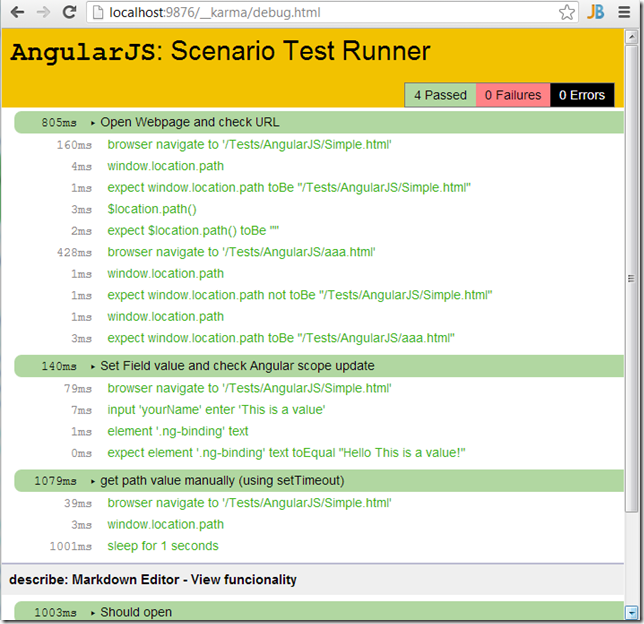This screenshot has height=624, width=644.
Task: Reload the page with the refresh icon
Action: pyautogui.click(x=69, y=12)
